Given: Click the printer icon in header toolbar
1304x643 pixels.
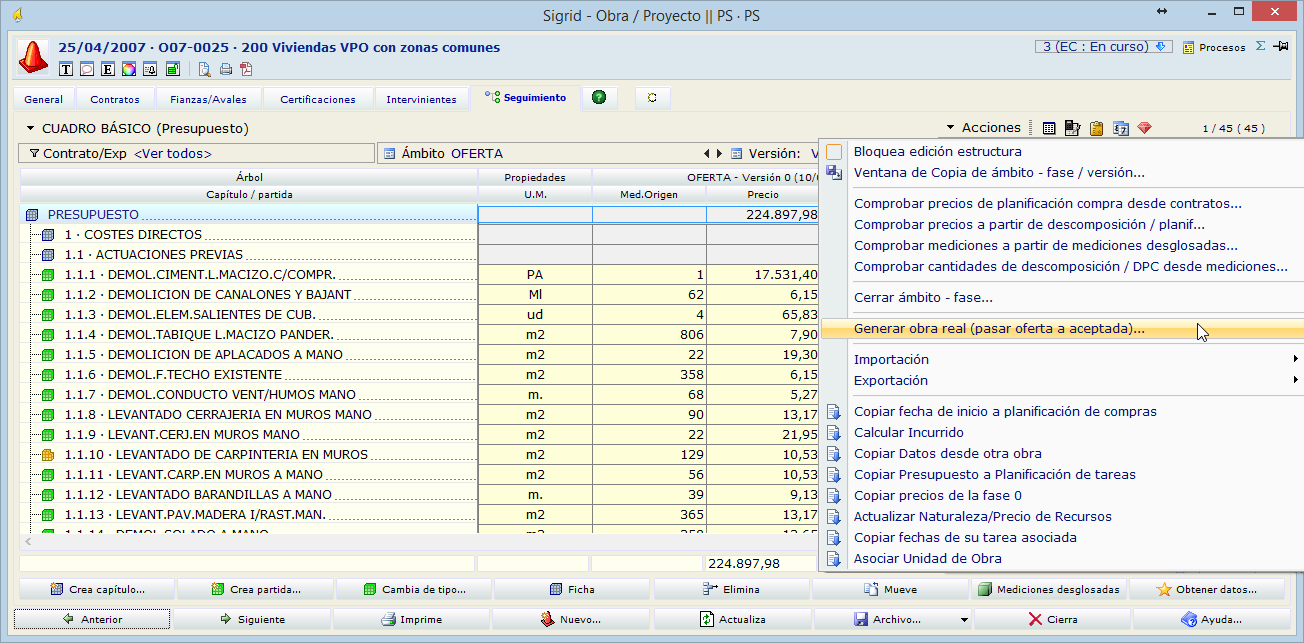Looking at the screenshot, I should (x=226, y=69).
